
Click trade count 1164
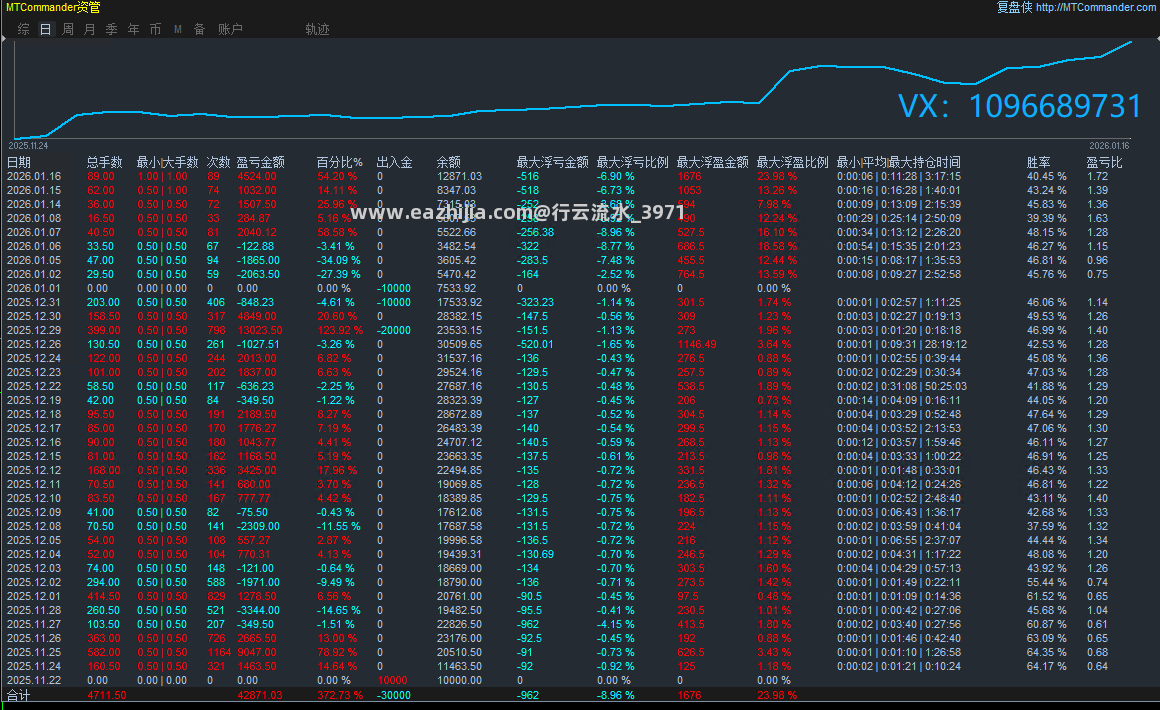[219, 653]
